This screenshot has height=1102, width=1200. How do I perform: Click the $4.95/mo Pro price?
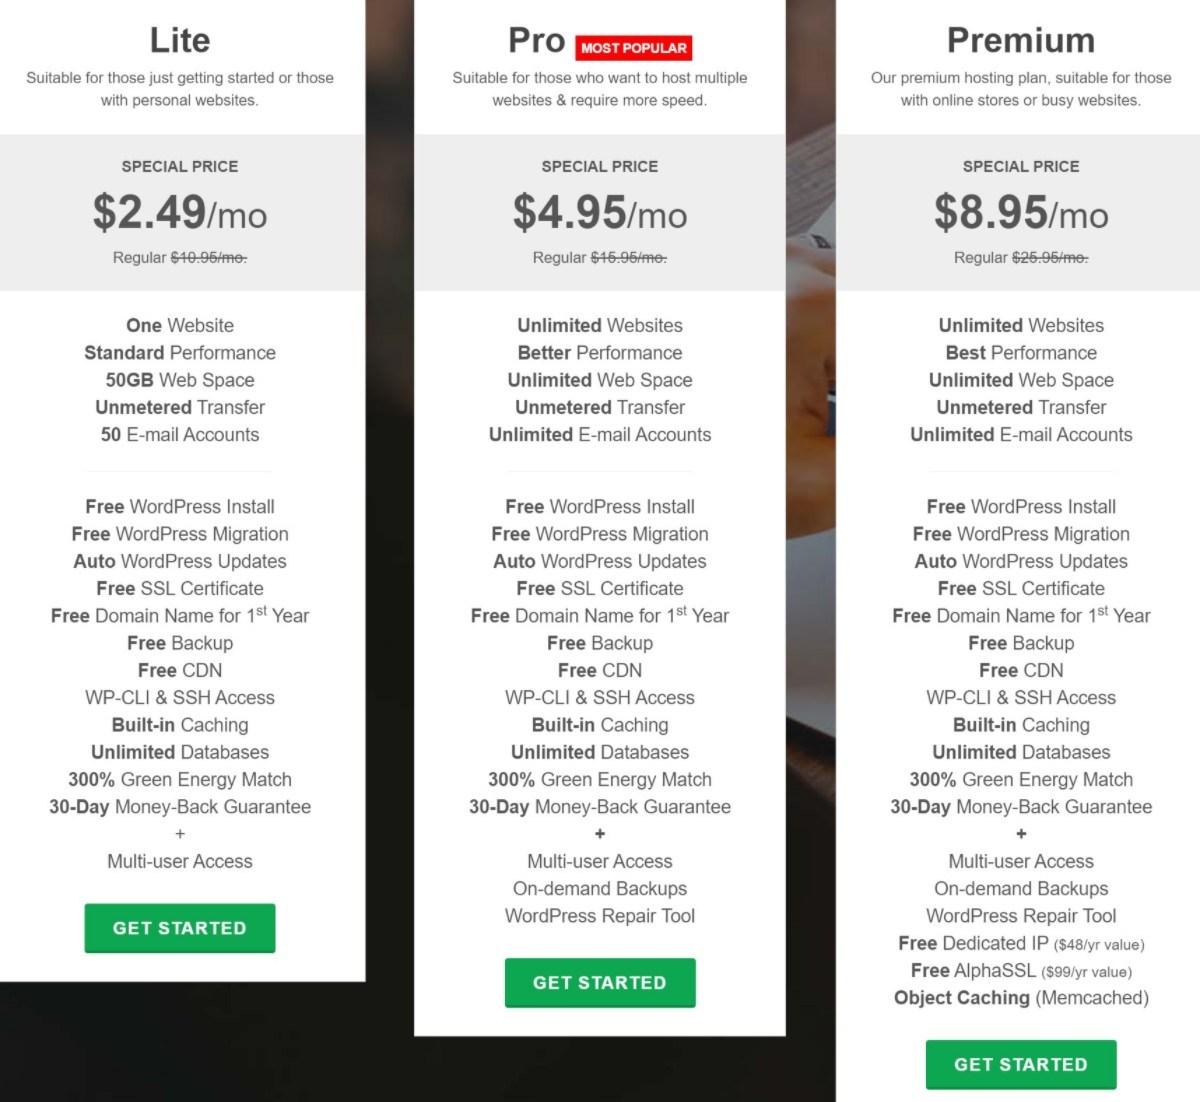600,212
